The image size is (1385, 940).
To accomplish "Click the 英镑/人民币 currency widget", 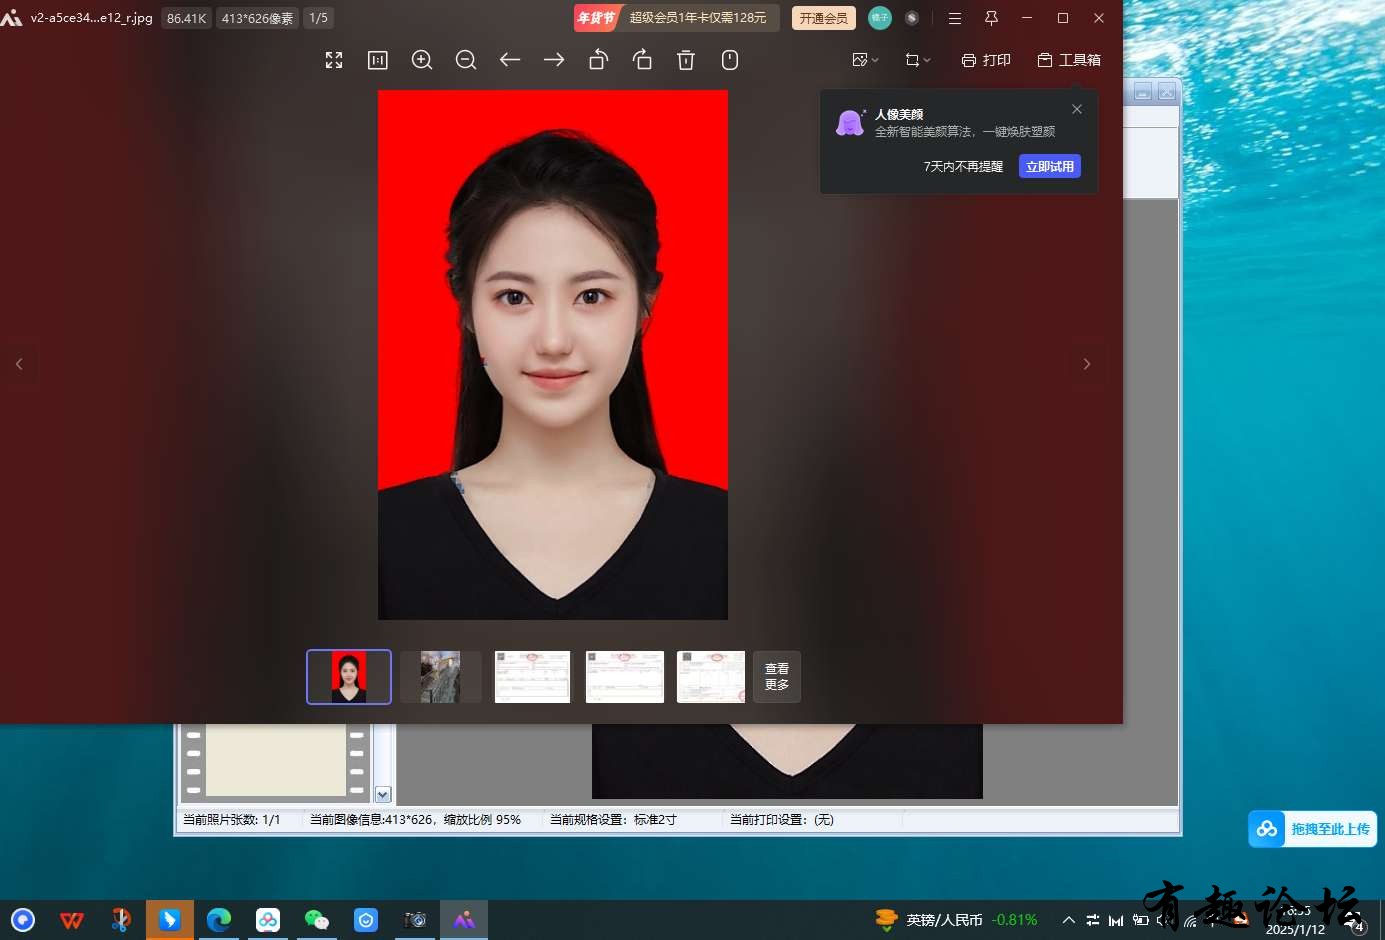I will [956, 920].
